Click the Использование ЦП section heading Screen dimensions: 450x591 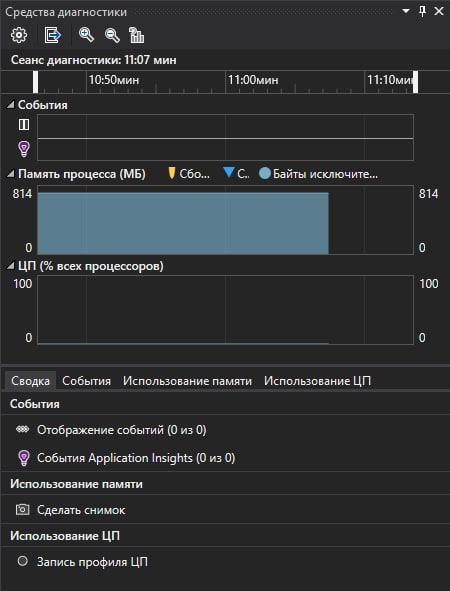65,536
